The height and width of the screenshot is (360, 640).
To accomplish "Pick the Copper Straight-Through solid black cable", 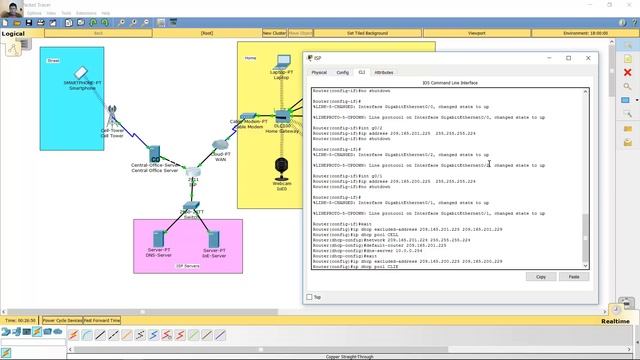I will (x=100, y=335).
